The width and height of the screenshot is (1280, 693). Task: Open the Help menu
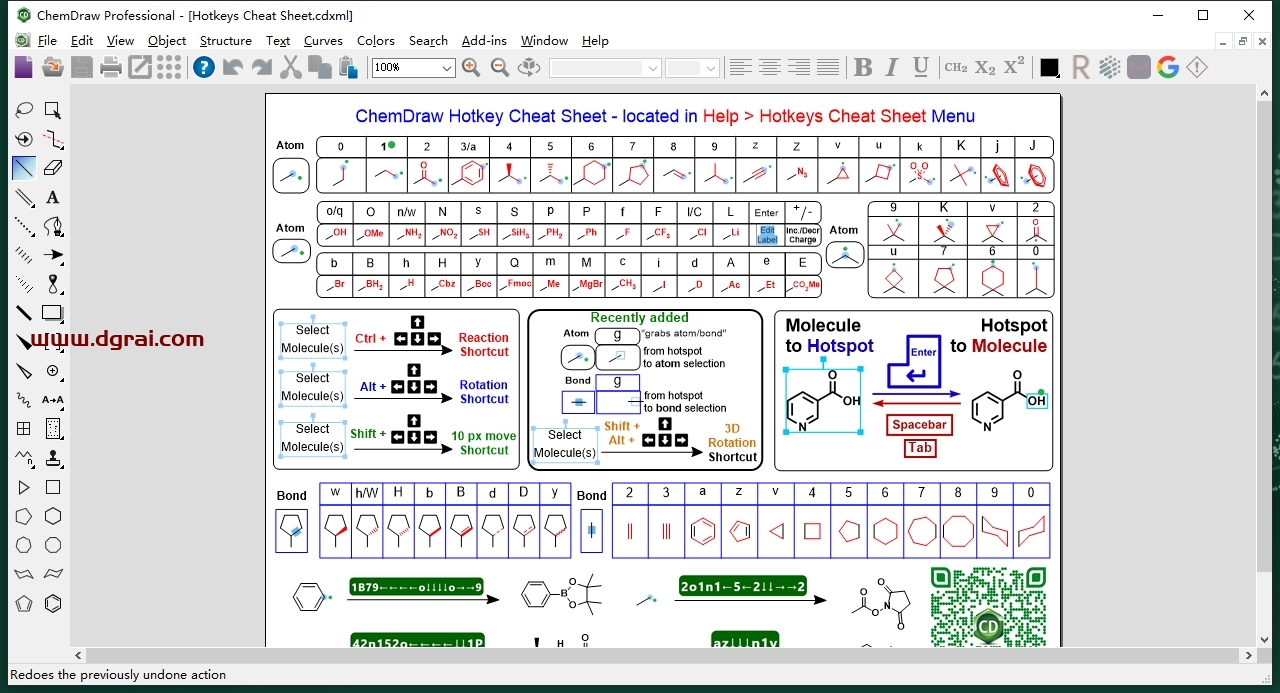point(595,41)
